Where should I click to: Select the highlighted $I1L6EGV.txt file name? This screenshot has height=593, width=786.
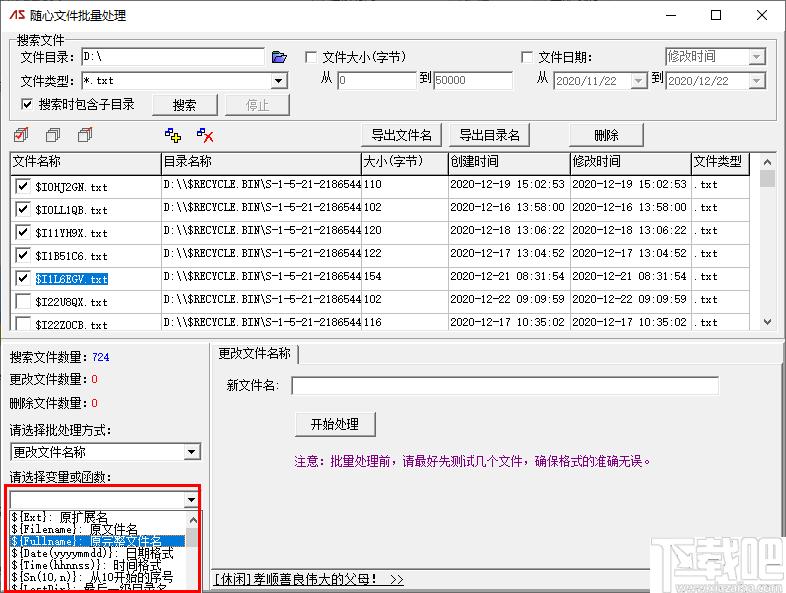(71, 279)
